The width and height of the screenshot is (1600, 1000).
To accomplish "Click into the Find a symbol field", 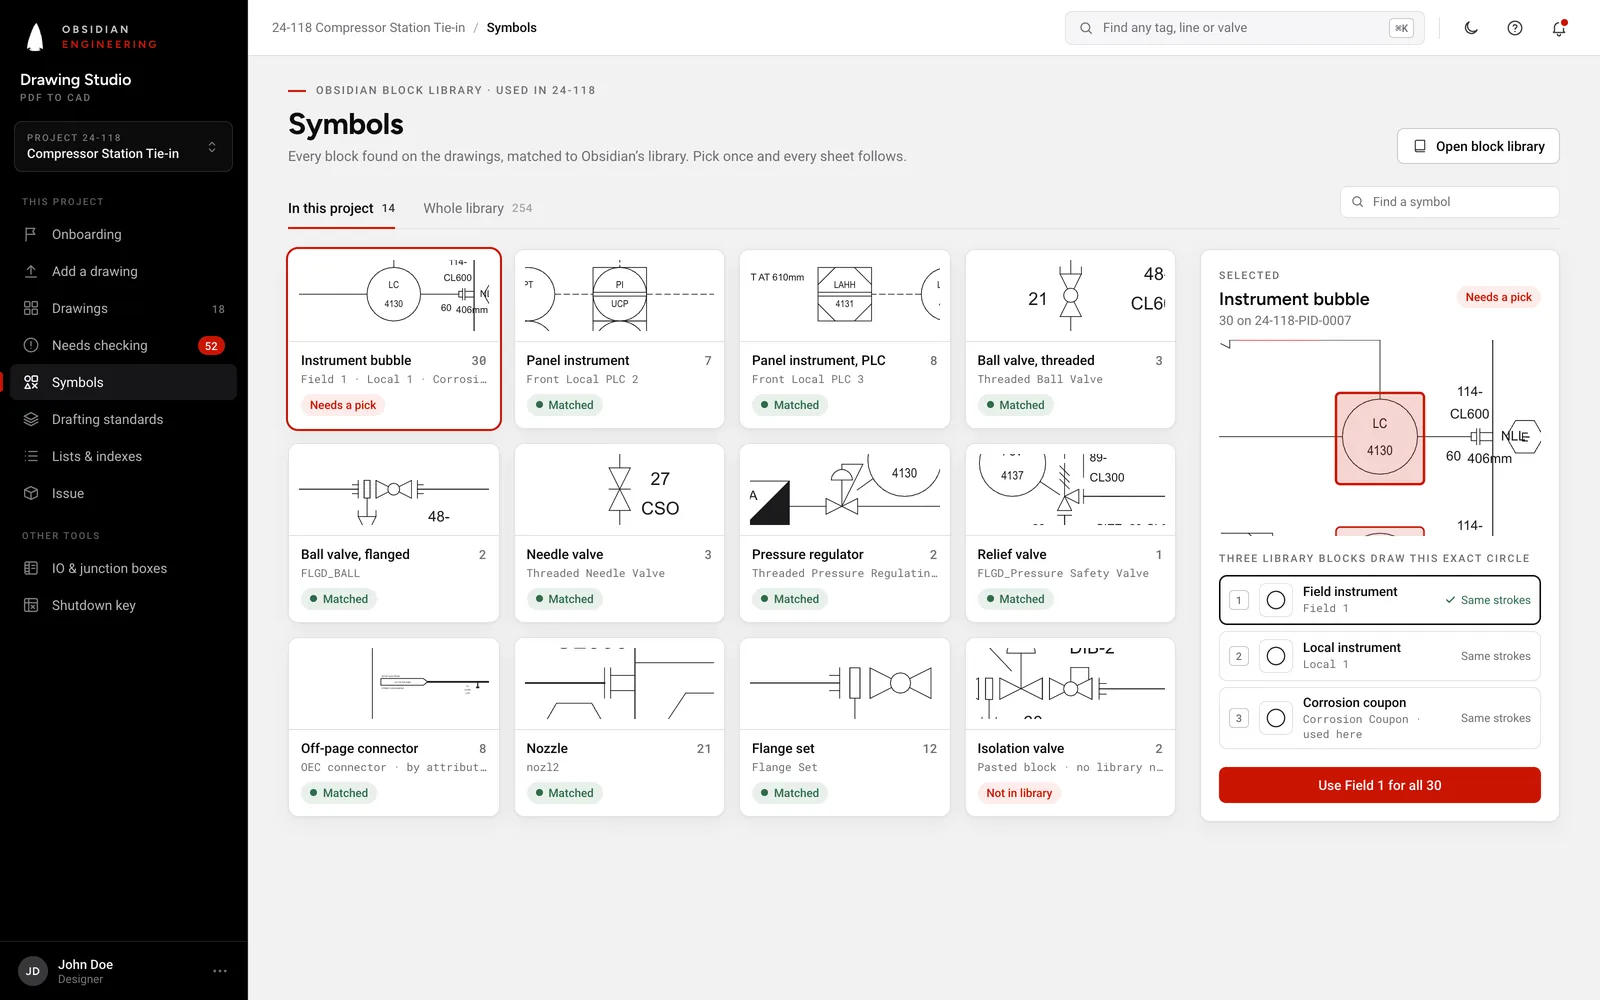I will [x=1450, y=202].
